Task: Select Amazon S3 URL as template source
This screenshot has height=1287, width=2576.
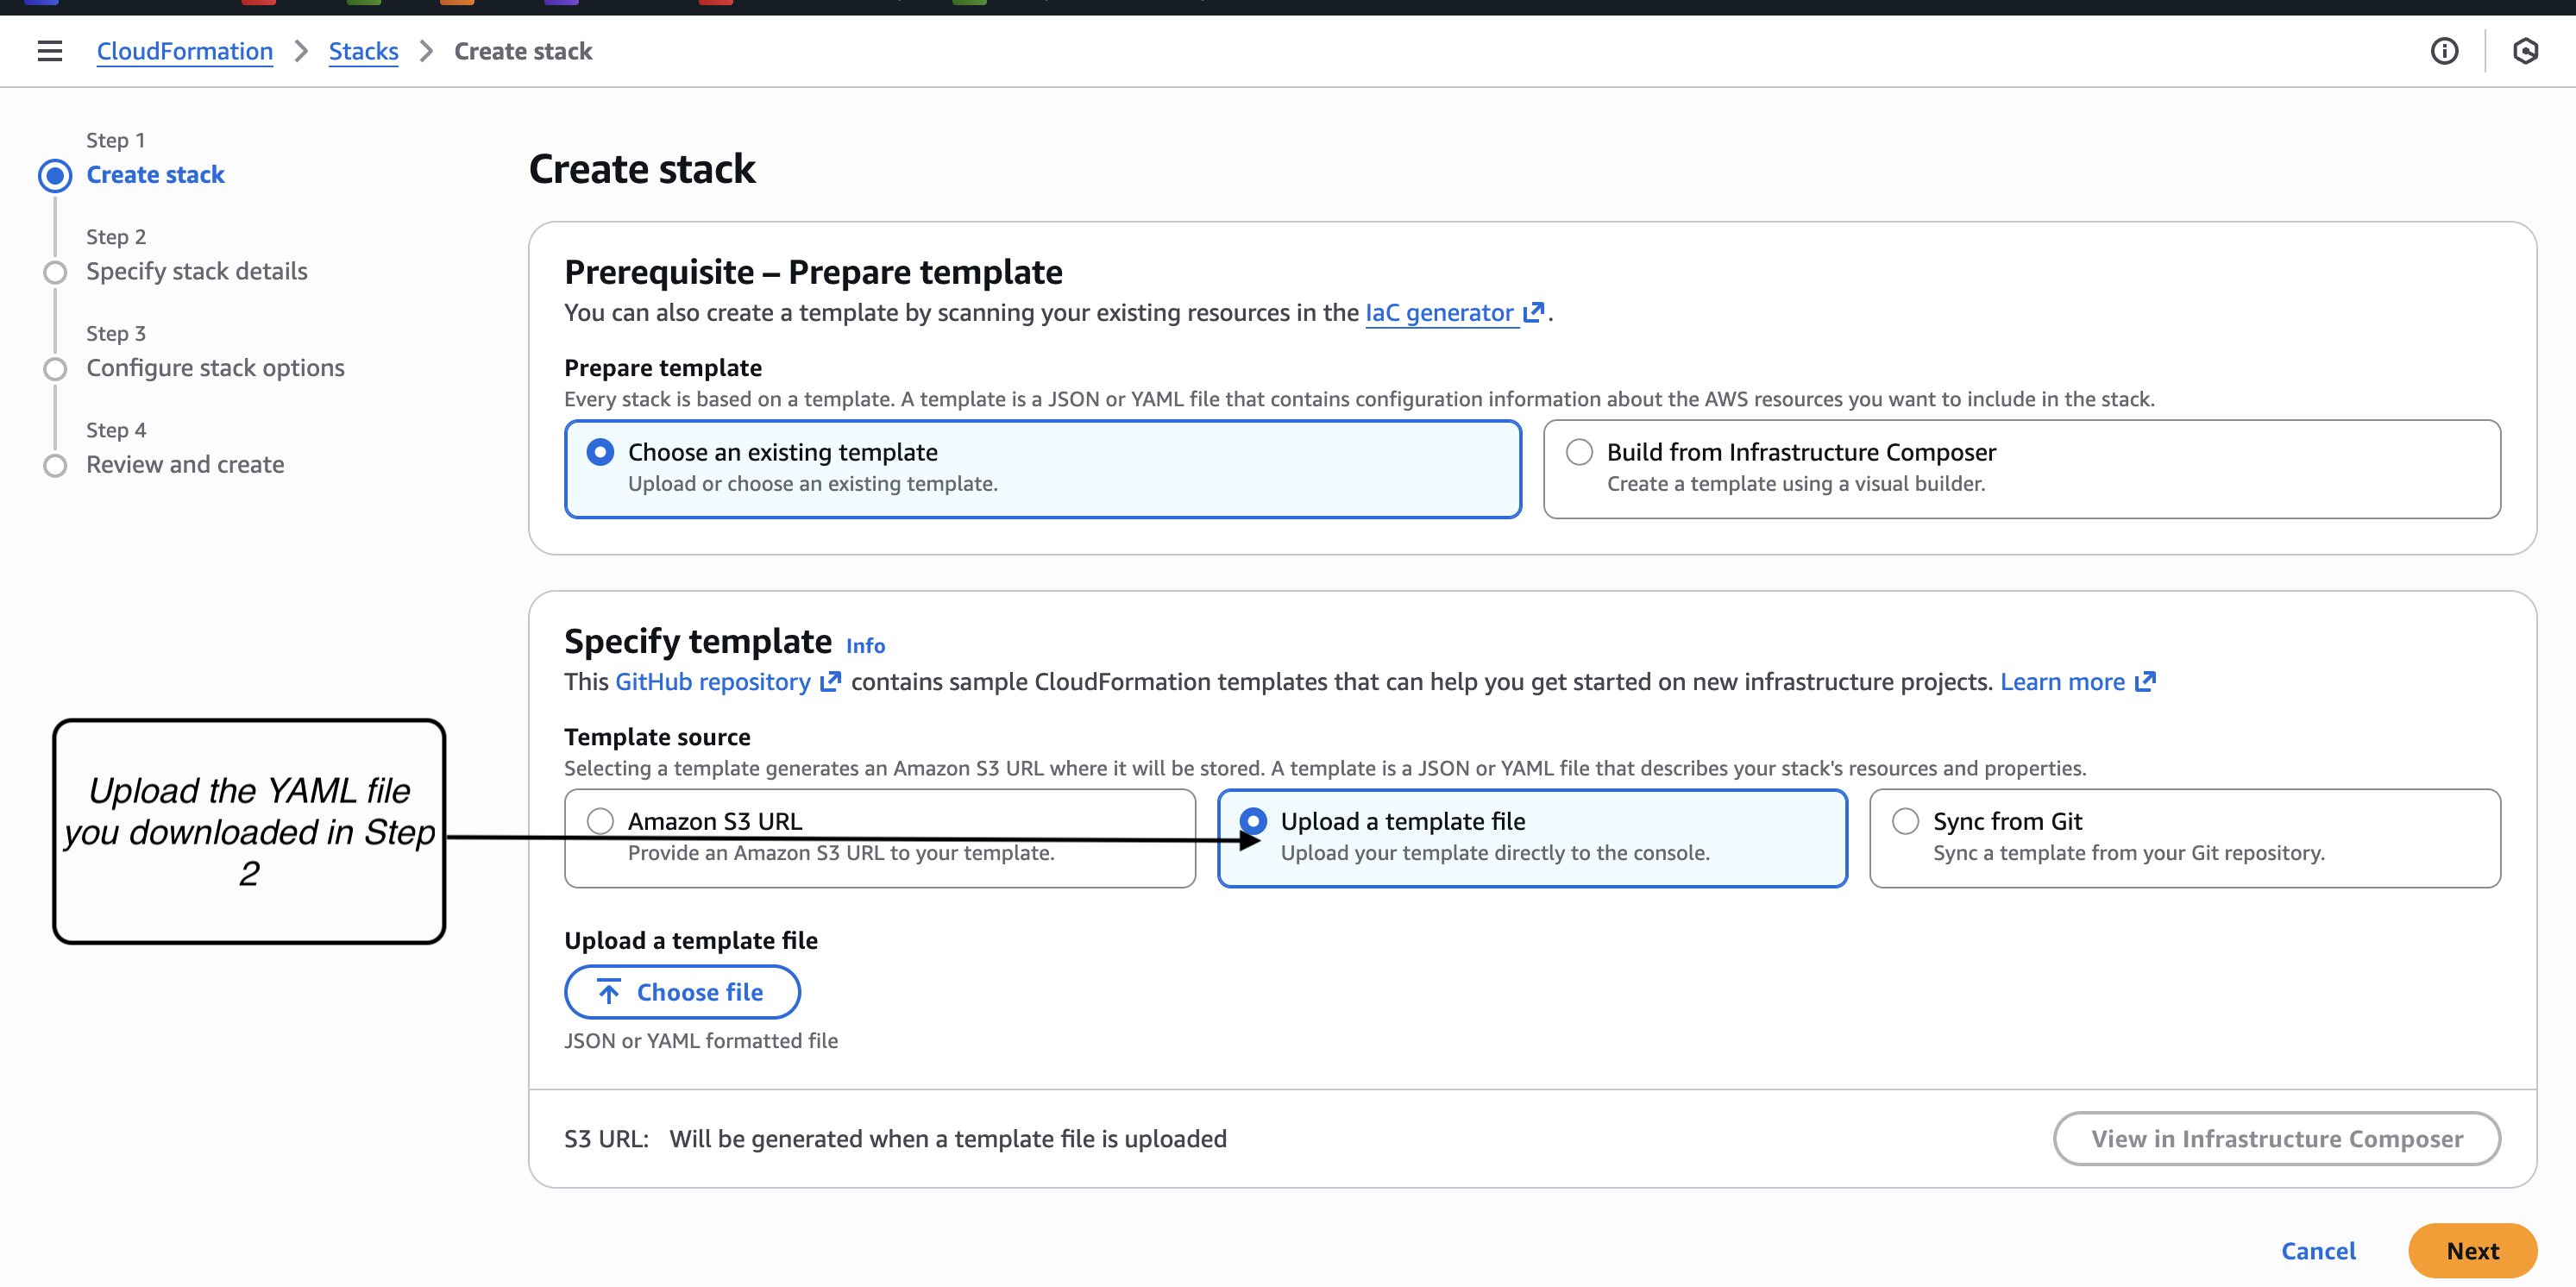Action: coord(601,820)
